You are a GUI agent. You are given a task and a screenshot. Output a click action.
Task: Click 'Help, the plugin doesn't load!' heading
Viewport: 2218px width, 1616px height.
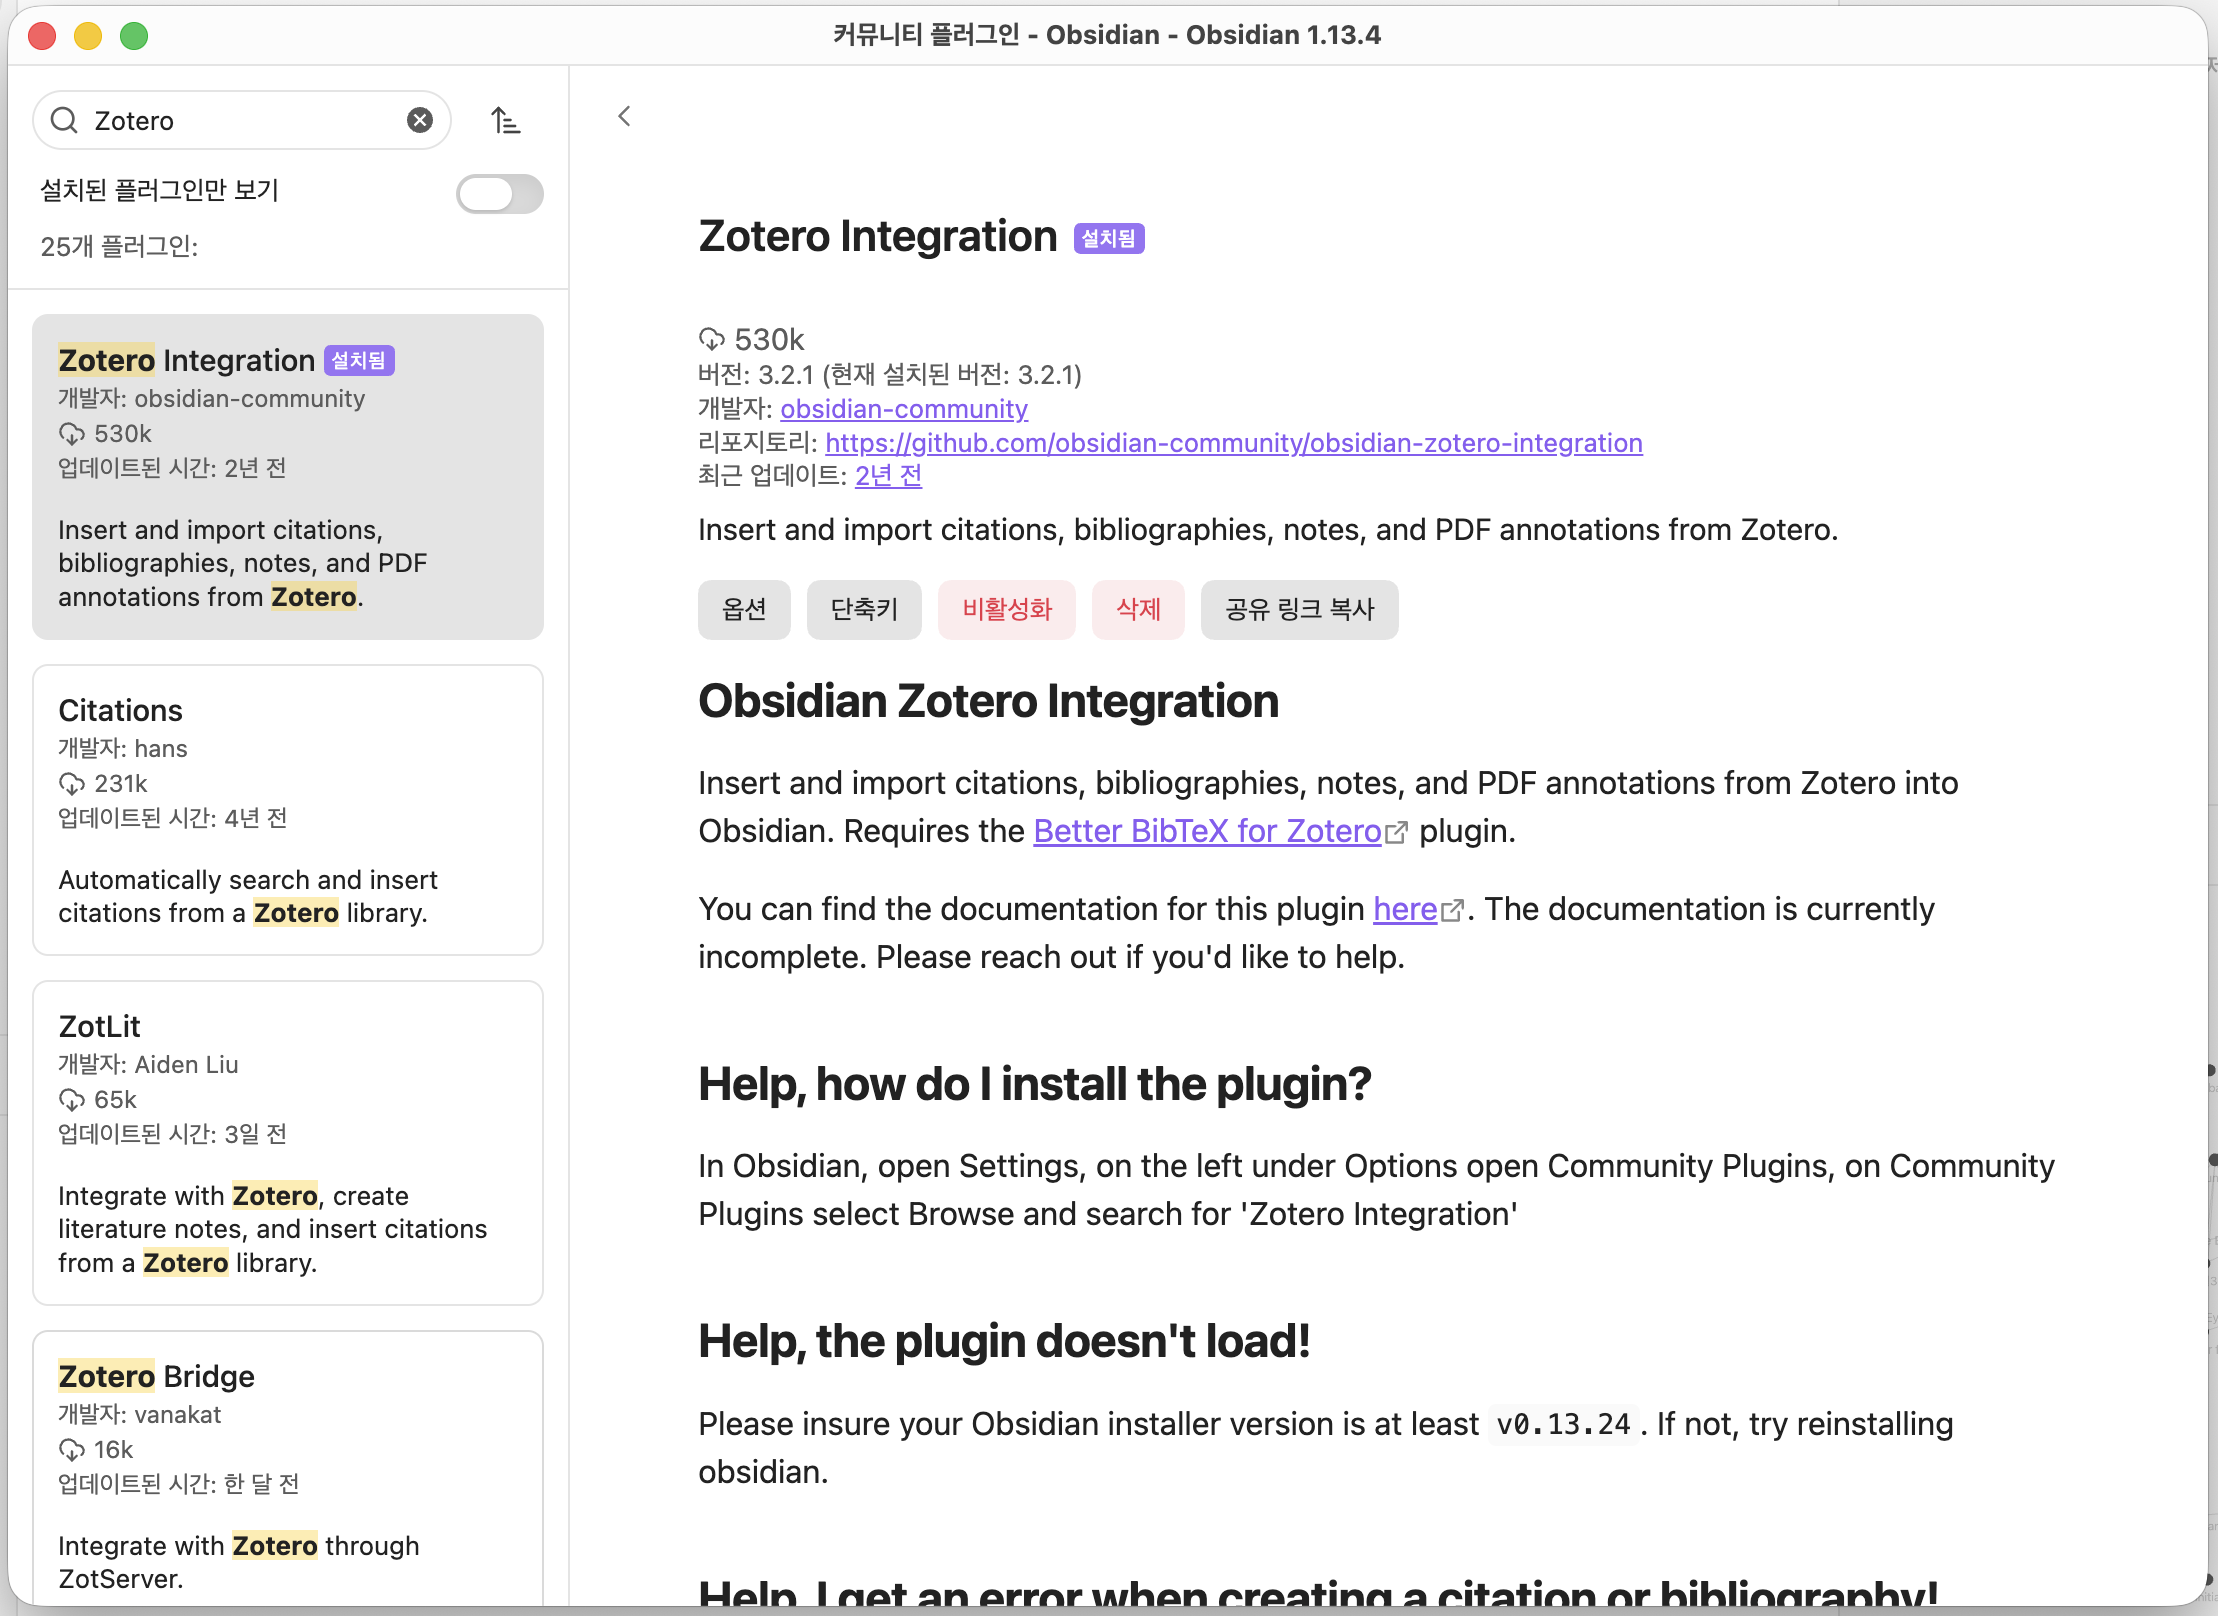[x=1004, y=1341]
